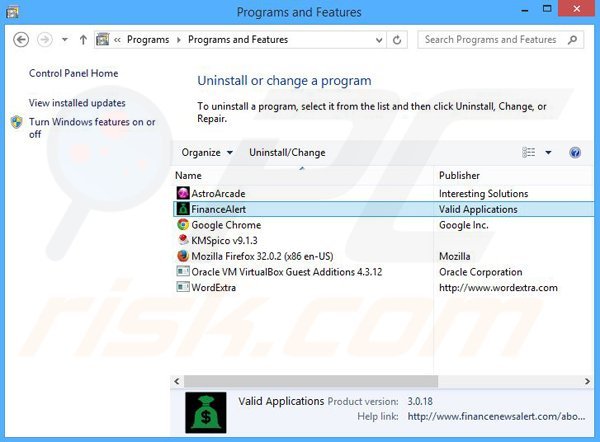Click the Oracle Corporation publisher cell

(480, 272)
